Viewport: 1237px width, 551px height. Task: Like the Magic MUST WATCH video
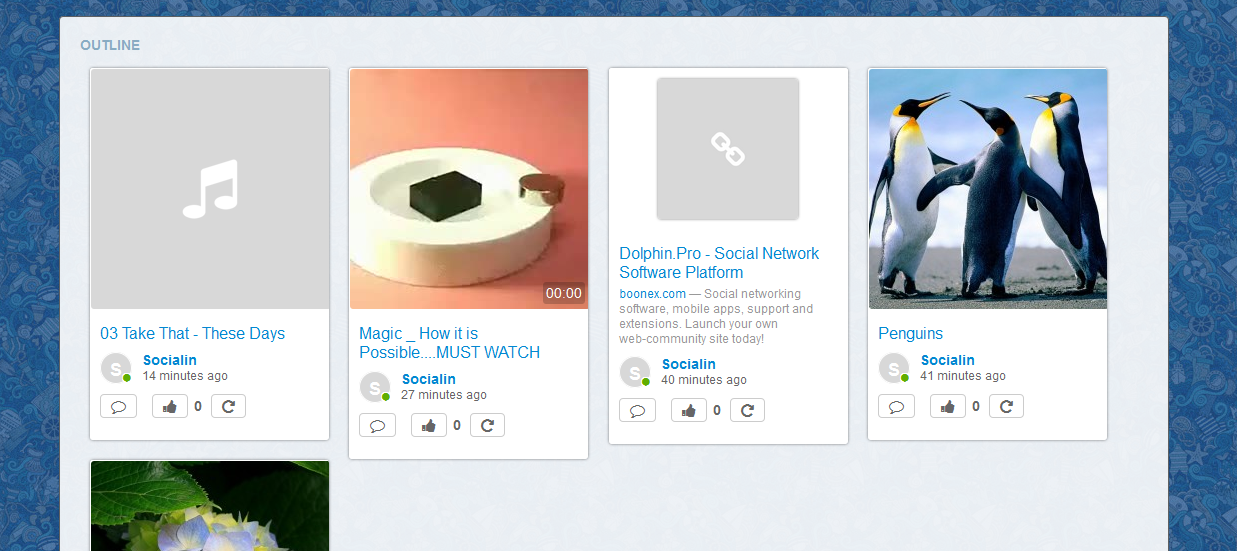click(x=429, y=425)
